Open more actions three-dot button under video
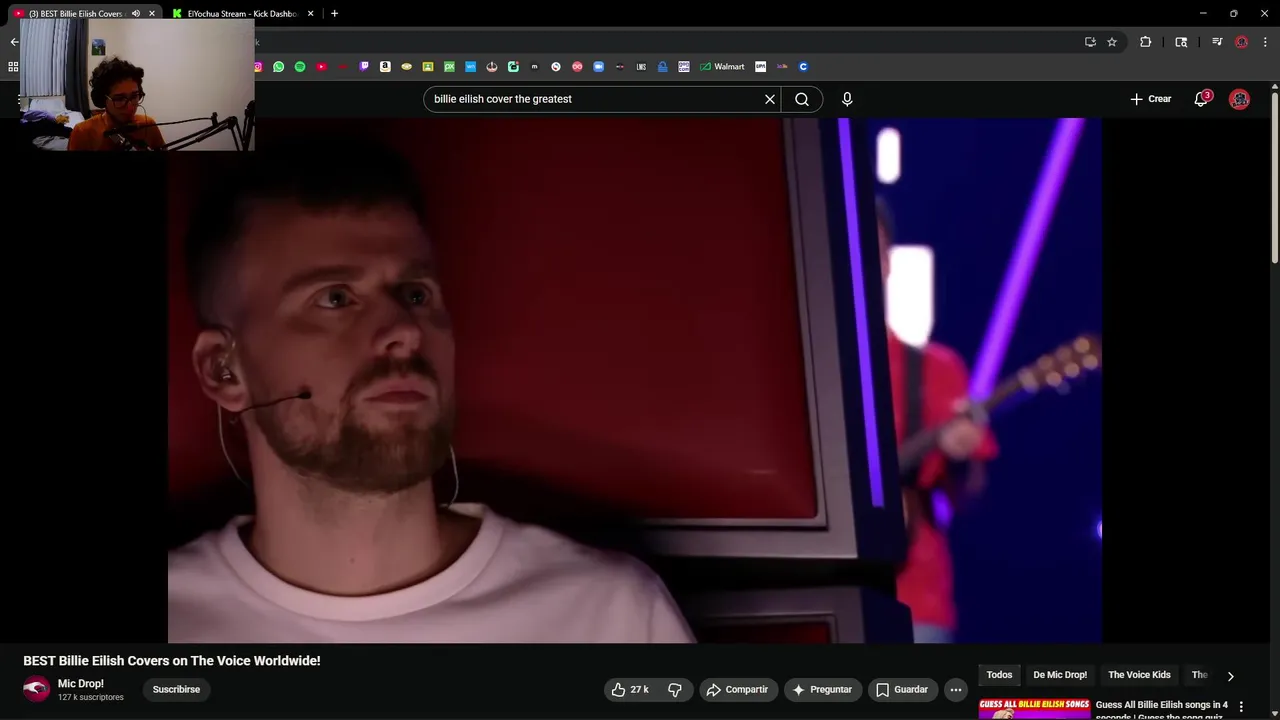The image size is (1280, 720). click(956, 690)
